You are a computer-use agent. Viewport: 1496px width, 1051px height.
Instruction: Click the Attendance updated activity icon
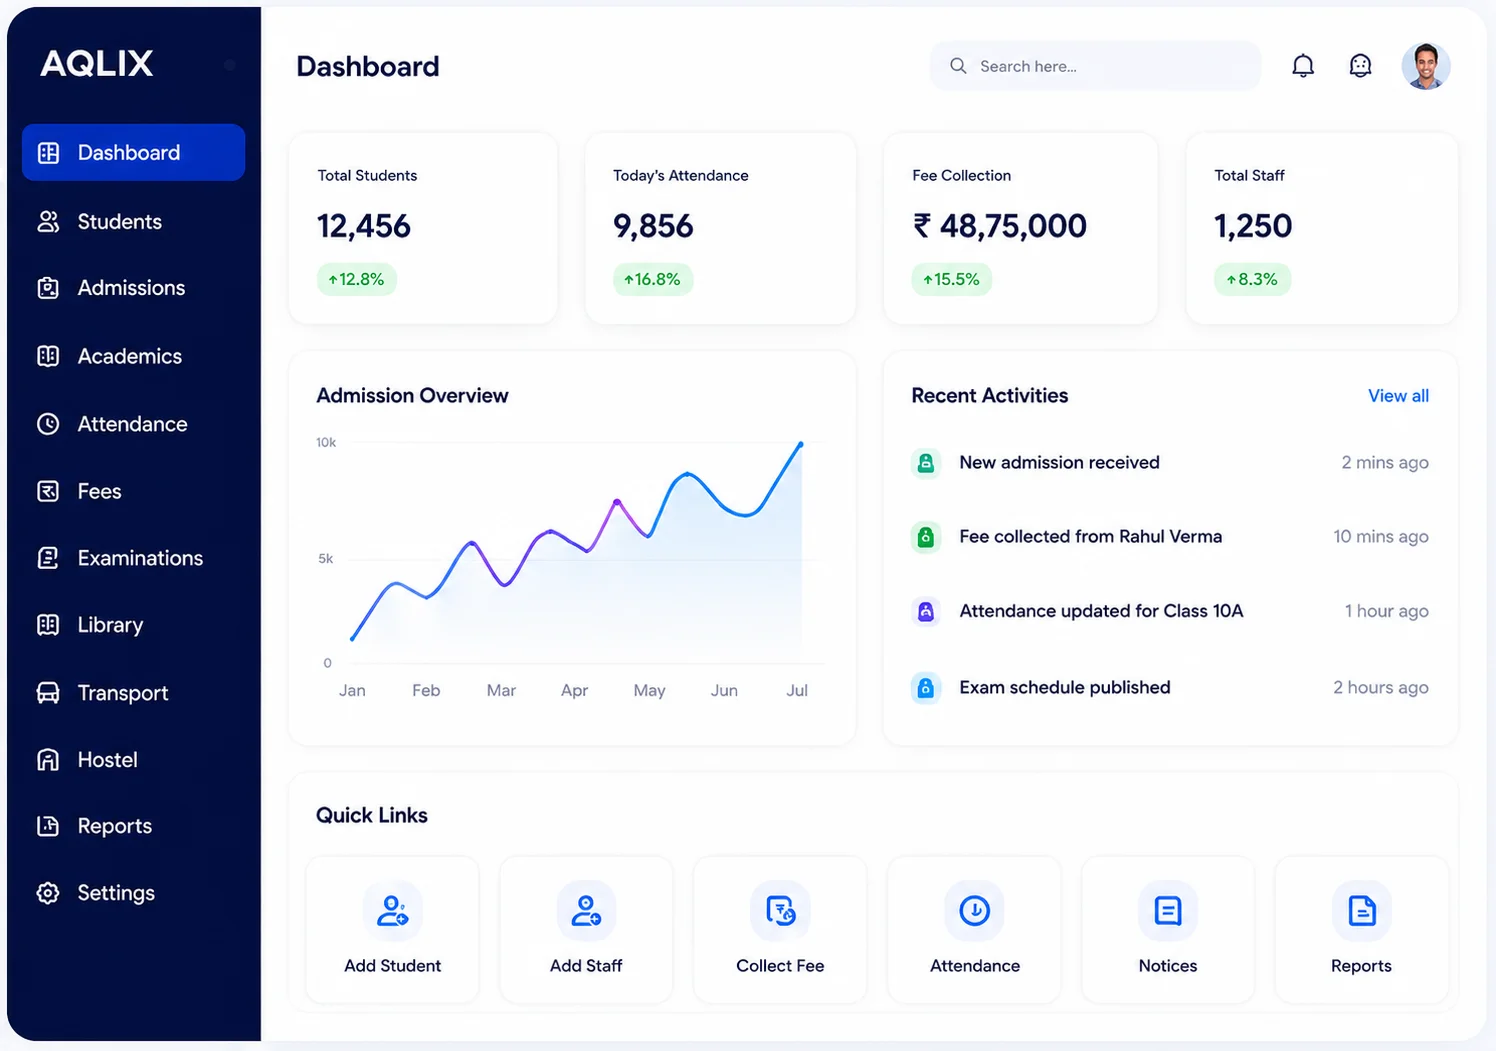(926, 611)
